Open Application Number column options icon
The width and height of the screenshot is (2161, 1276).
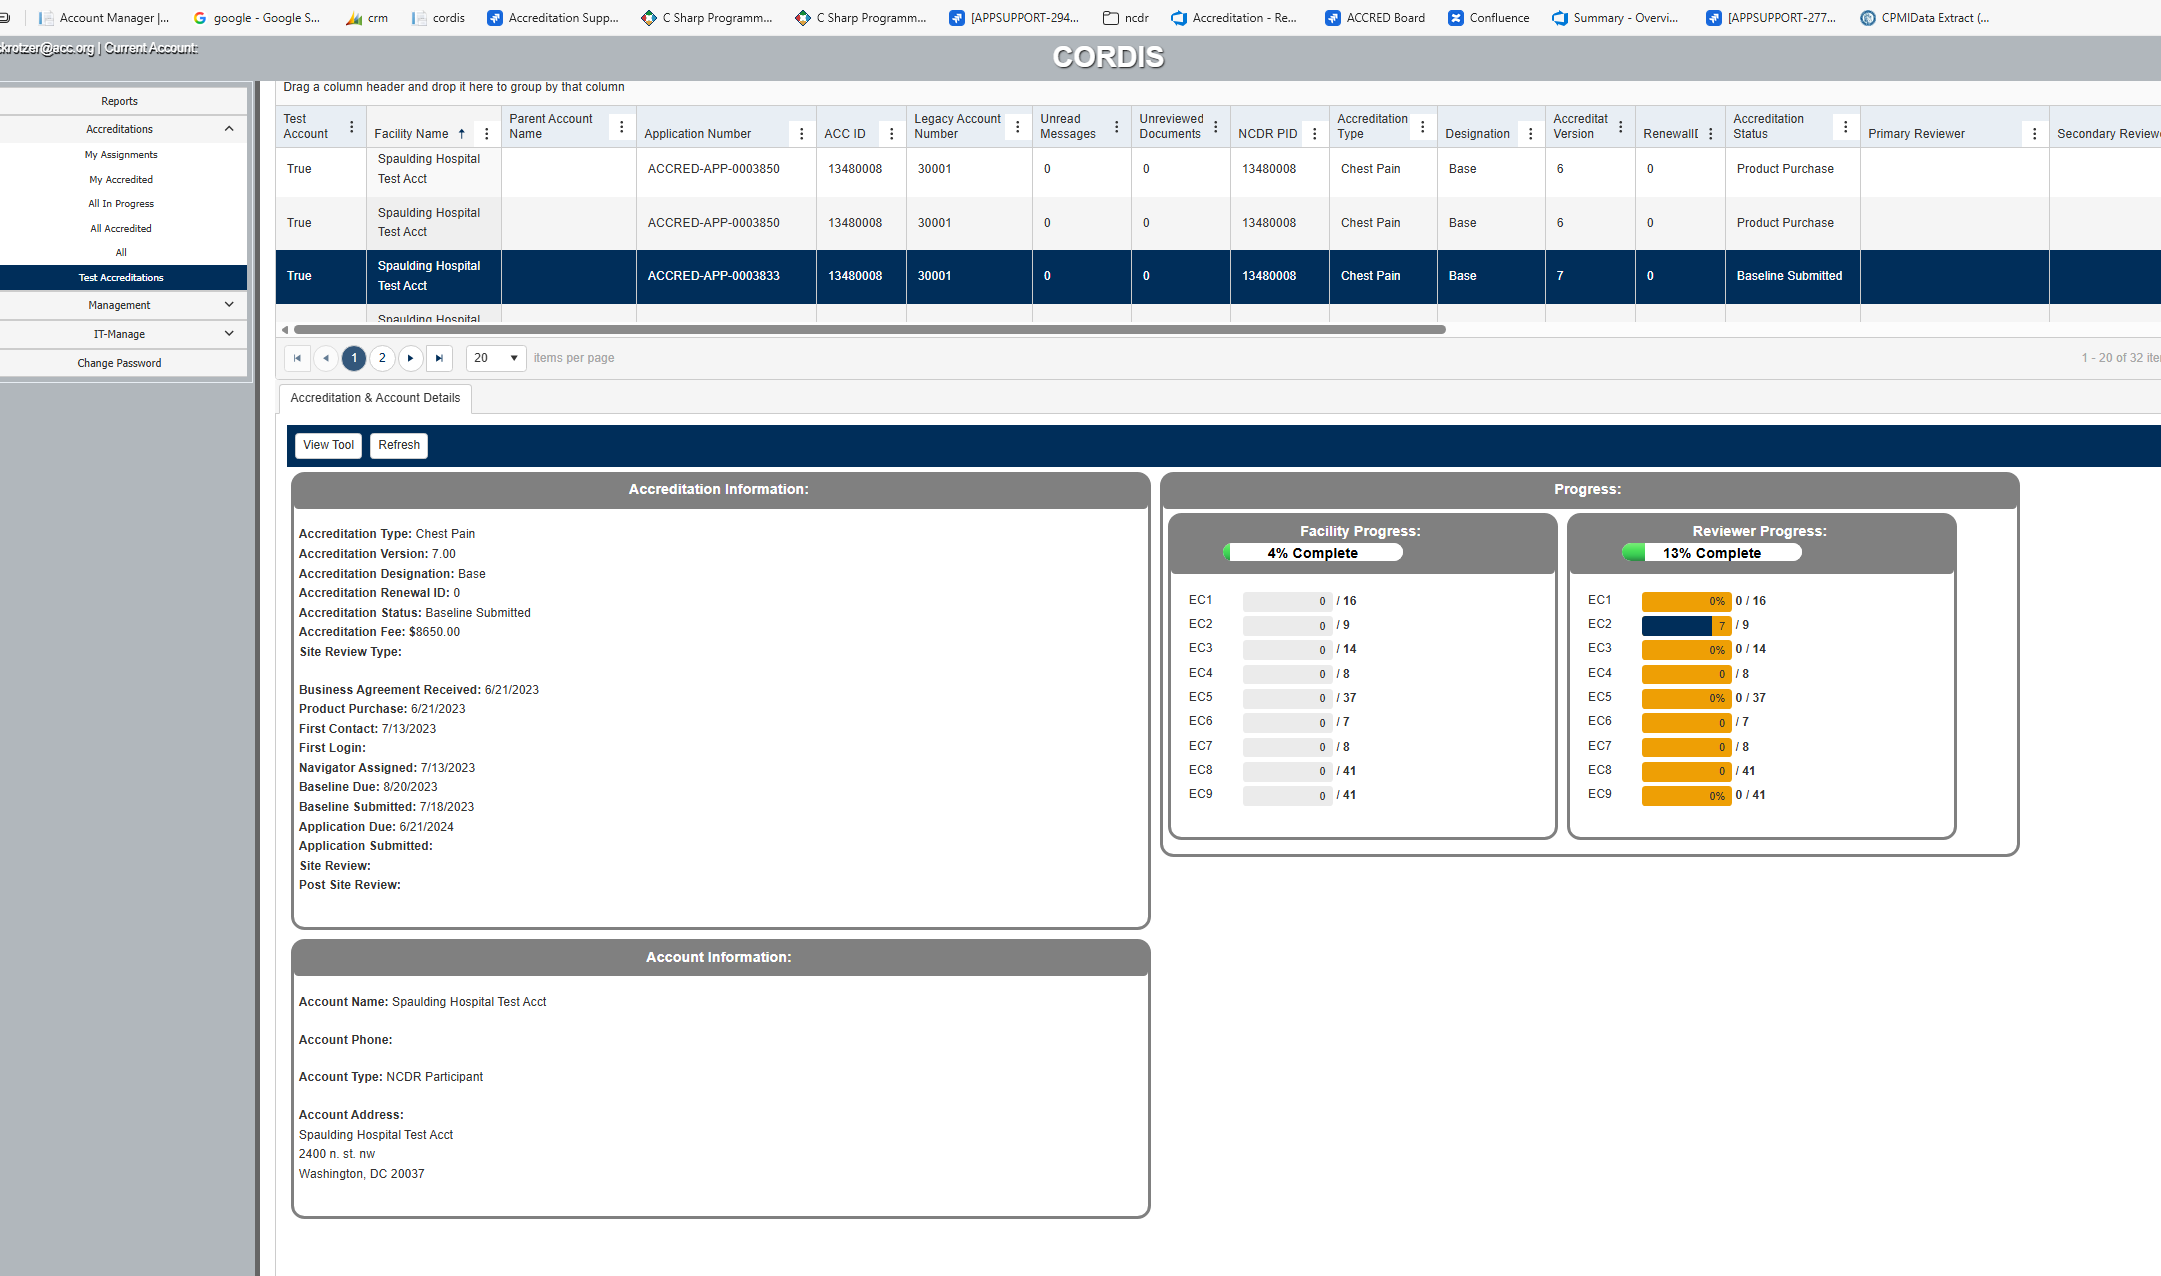[801, 134]
